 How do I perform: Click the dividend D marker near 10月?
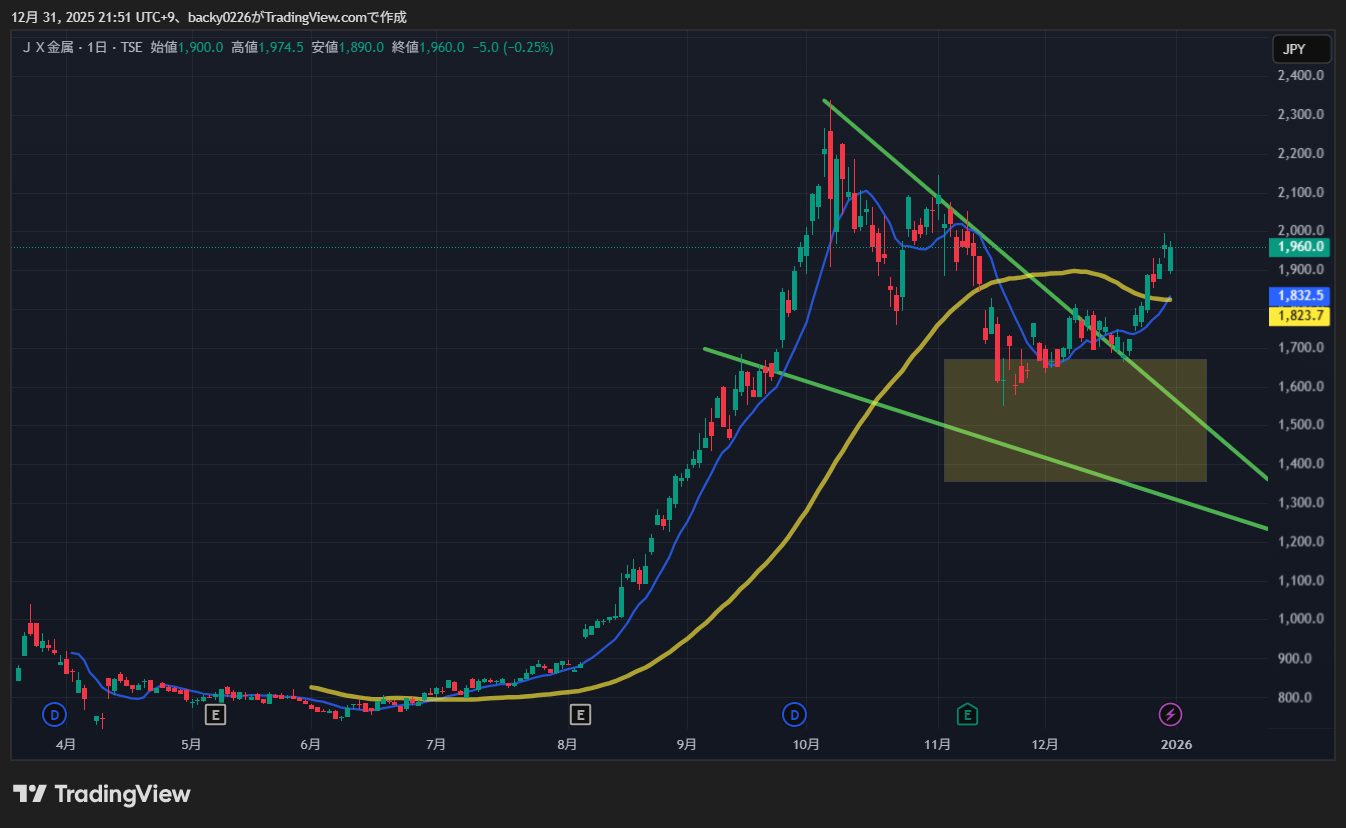tap(794, 714)
